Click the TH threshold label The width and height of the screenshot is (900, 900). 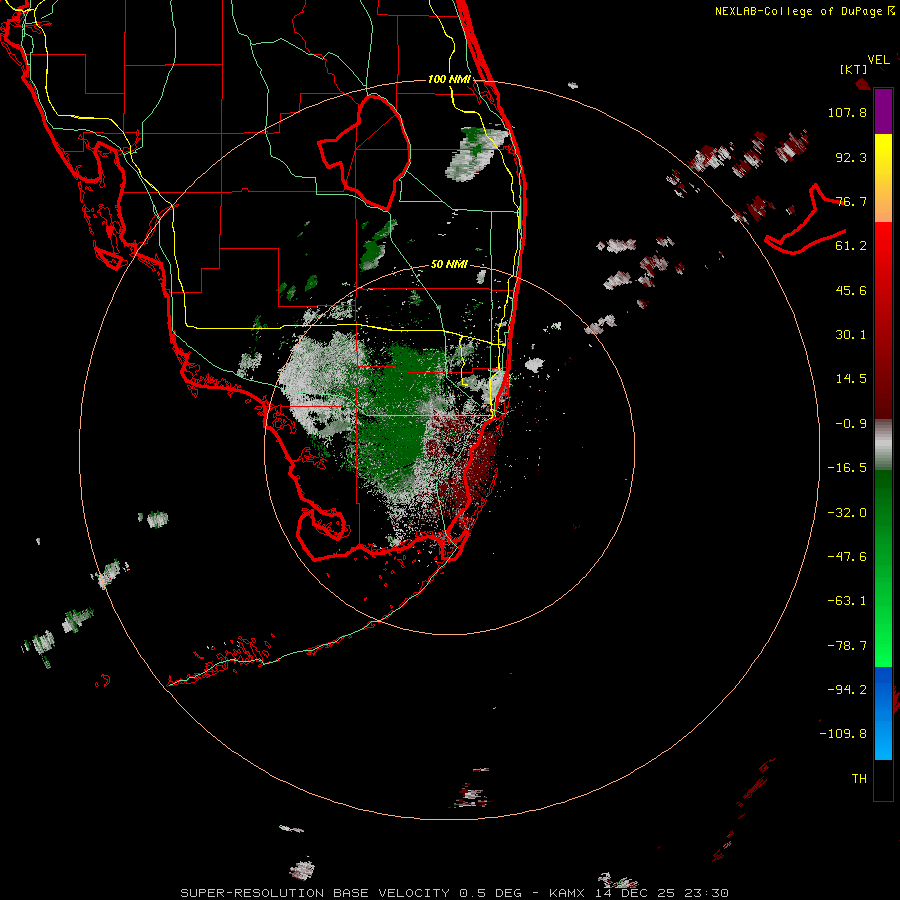[x=859, y=779]
